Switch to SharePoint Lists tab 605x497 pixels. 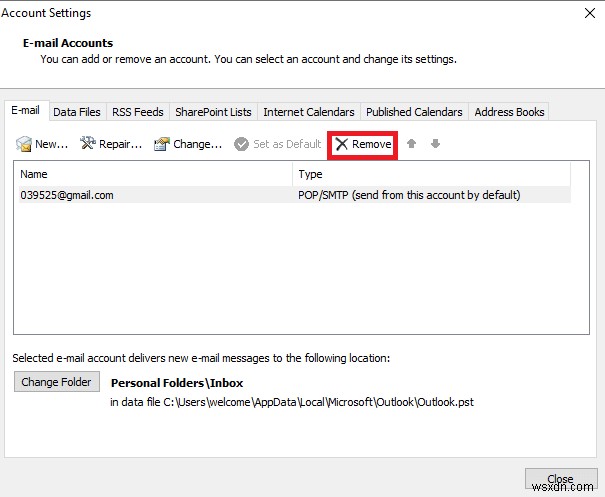pos(213,112)
